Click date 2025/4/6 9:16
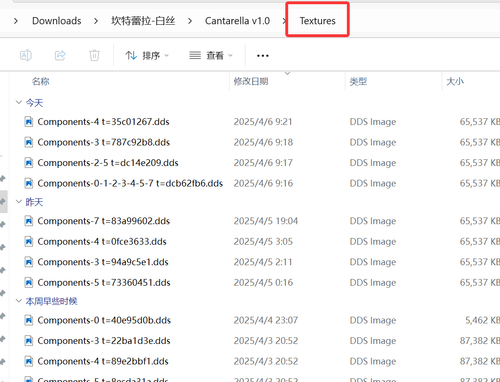 coord(263,183)
